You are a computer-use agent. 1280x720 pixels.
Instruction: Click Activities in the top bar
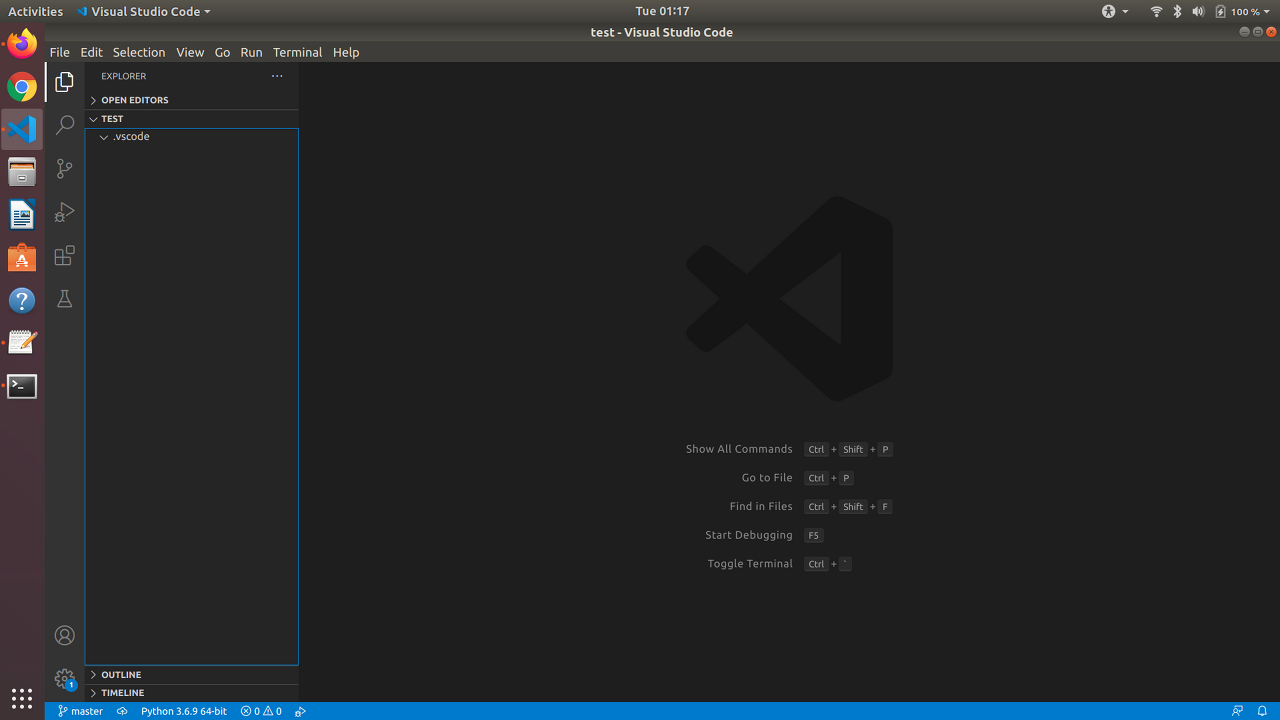coord(35,11)
